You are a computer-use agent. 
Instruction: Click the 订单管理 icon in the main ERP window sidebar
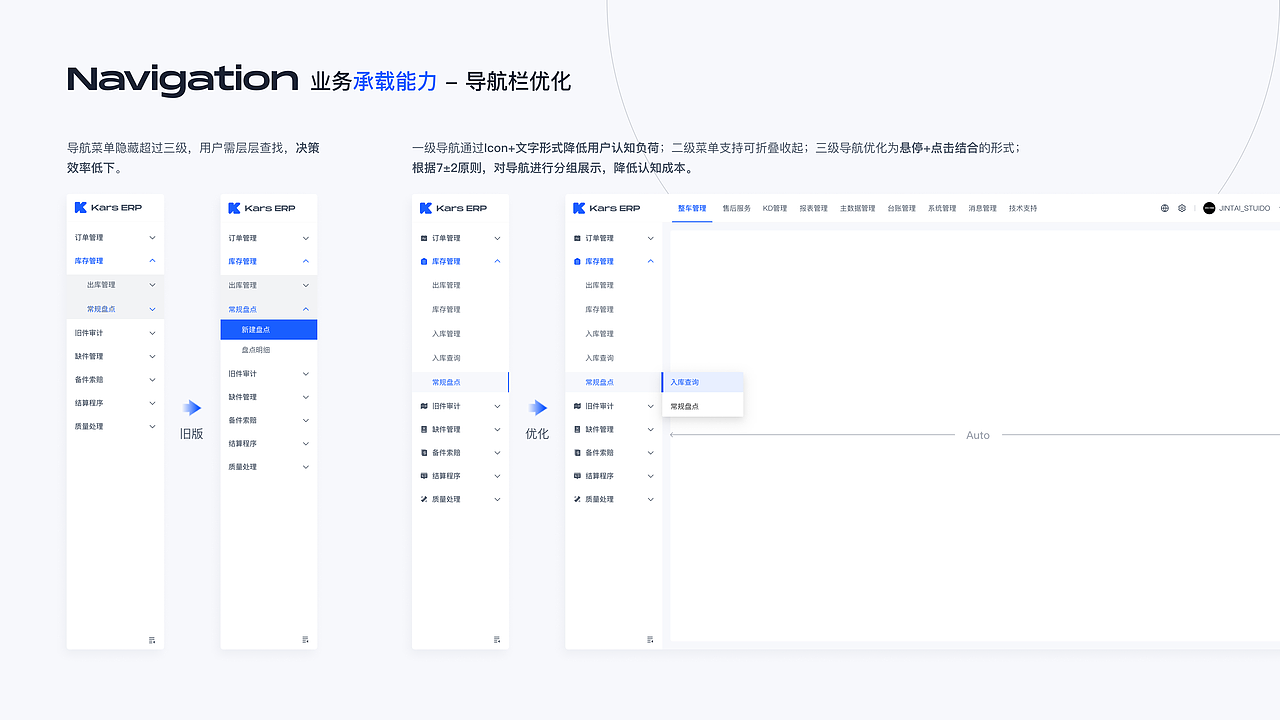577,238
